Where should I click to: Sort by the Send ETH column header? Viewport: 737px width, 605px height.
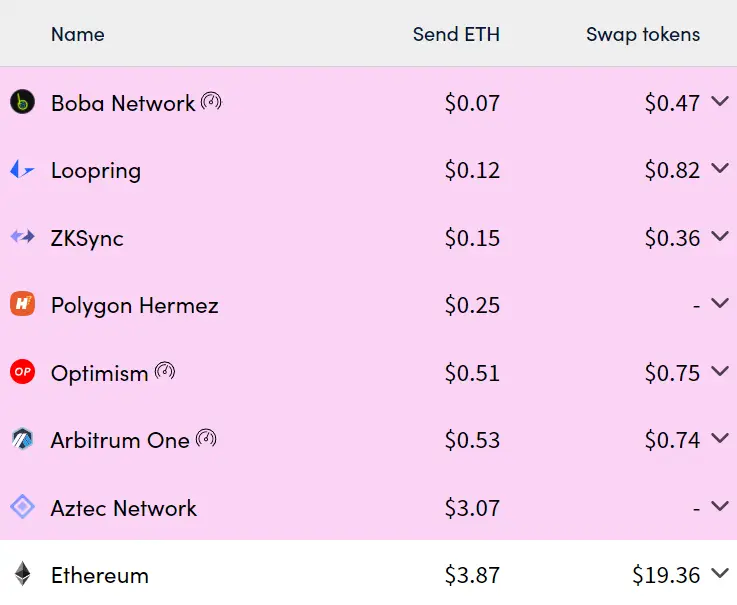(456, 34)
